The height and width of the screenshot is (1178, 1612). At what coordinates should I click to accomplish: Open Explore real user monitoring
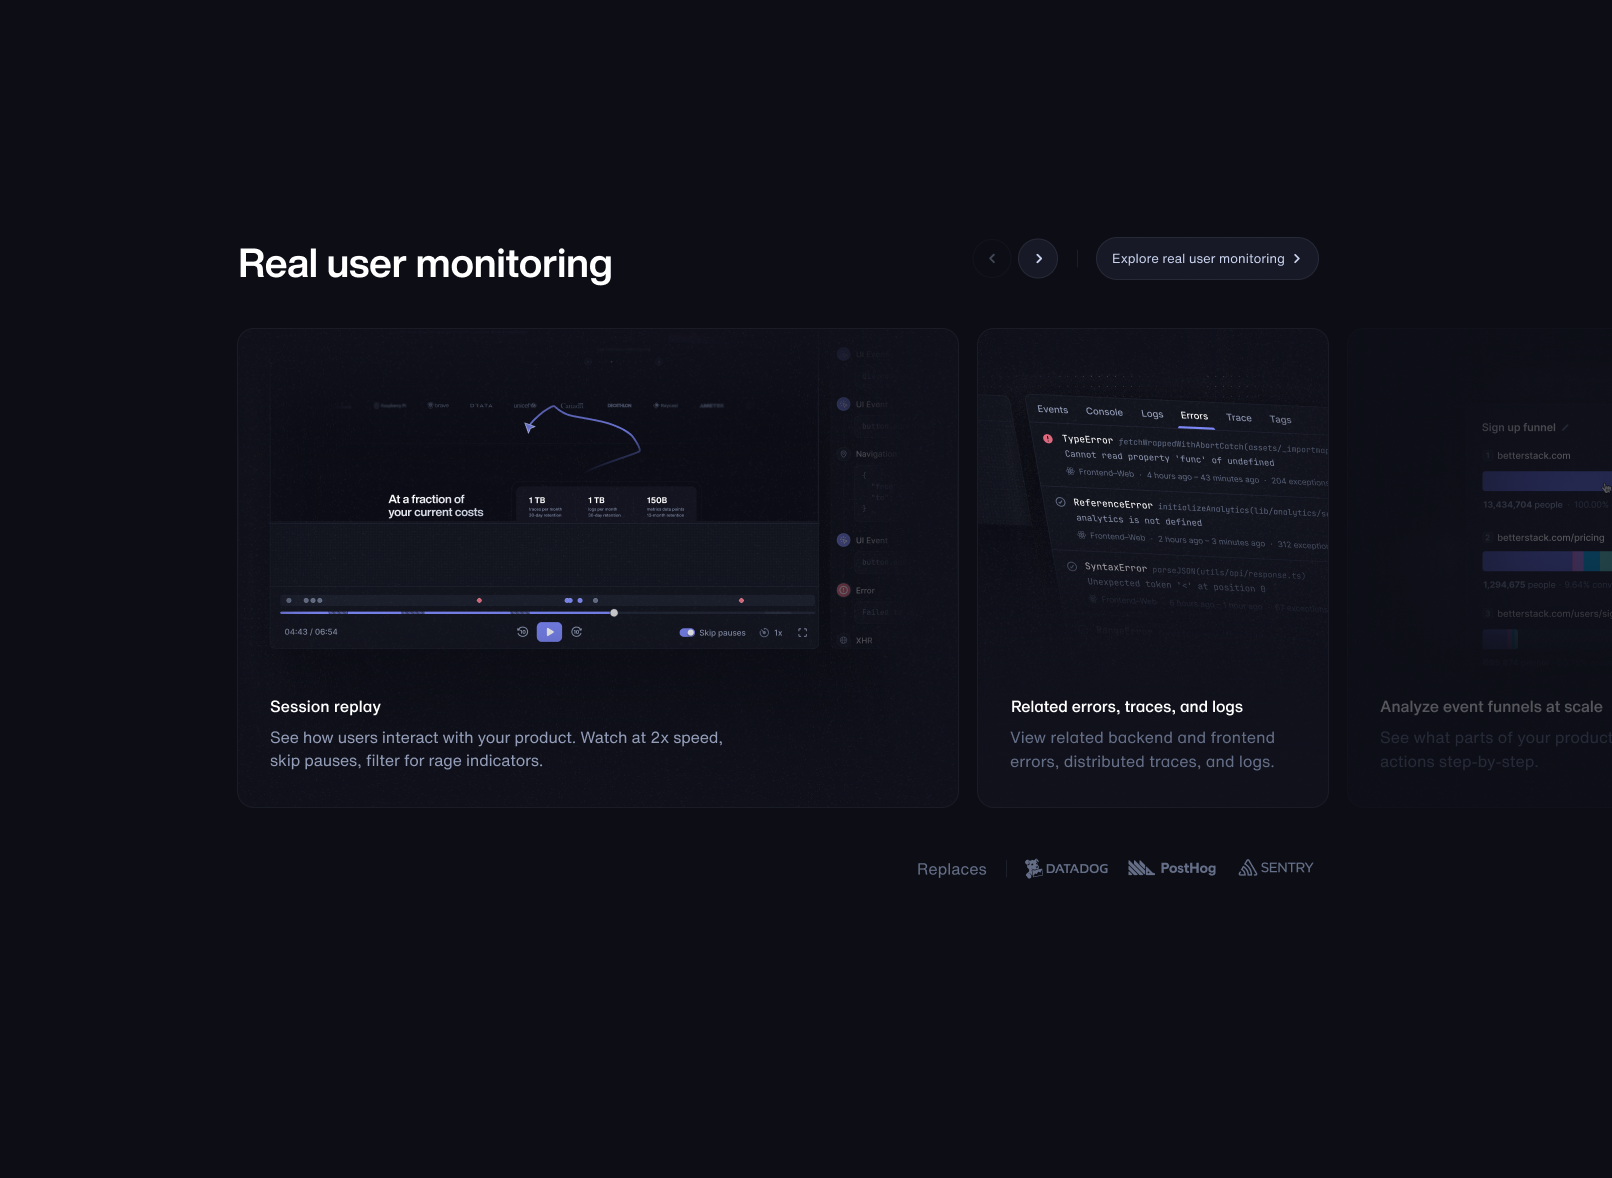click(x=1207, y=259)
